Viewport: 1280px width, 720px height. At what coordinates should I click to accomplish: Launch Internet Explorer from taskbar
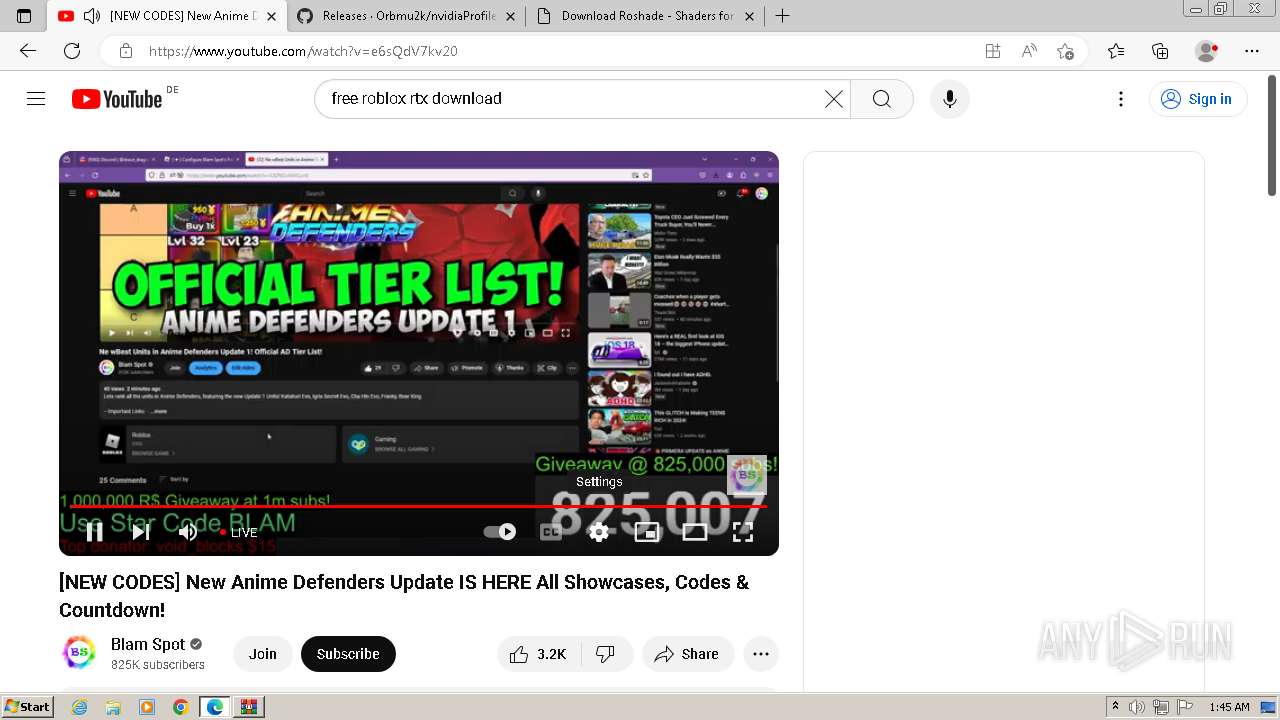[x=79, y=707]
